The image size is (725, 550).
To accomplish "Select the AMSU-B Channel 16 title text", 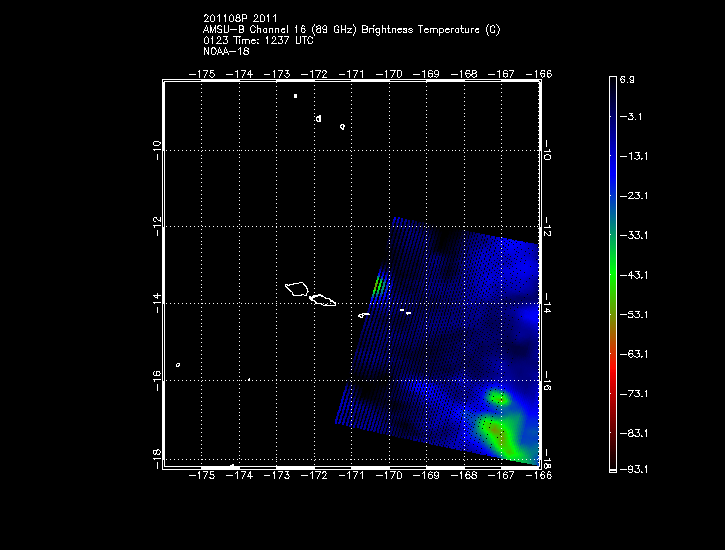I will point(351,30).
